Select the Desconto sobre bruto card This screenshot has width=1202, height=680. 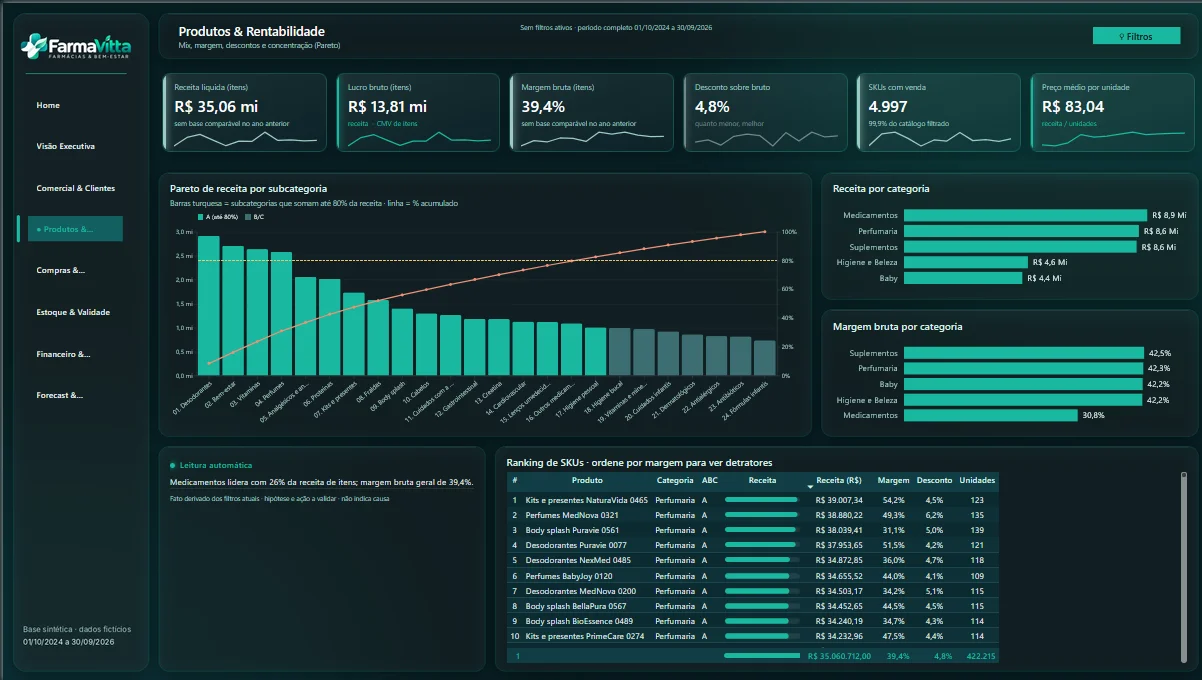coord(765,113)
